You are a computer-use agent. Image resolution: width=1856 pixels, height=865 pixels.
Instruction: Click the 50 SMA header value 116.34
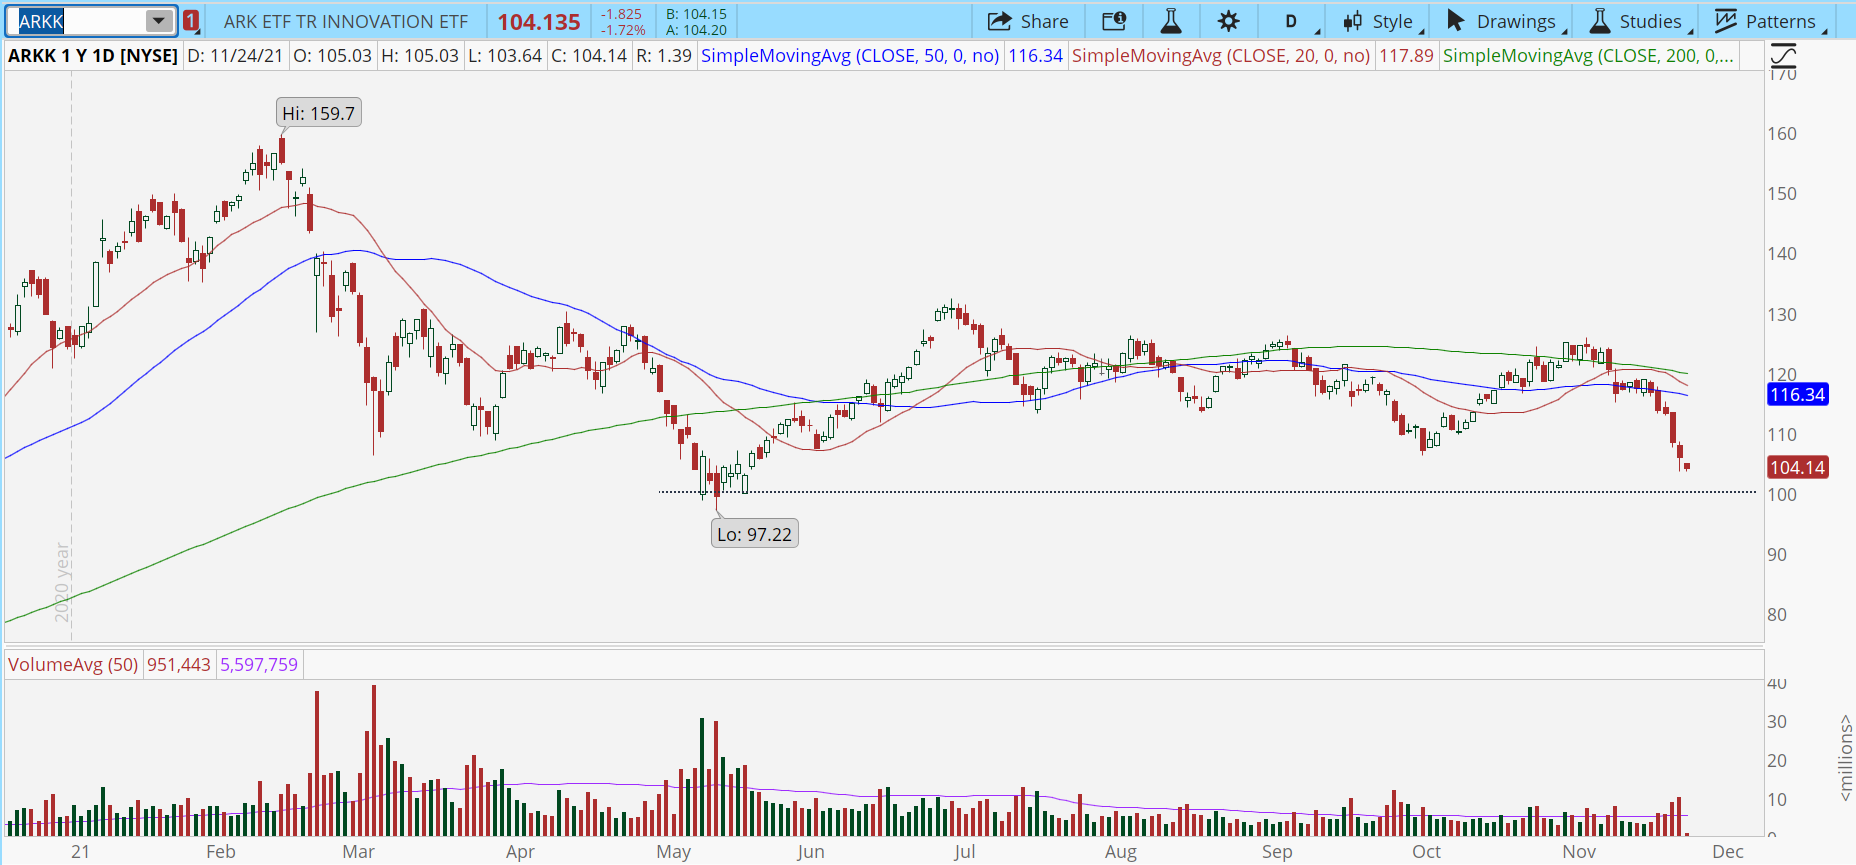click(1035, 56)
